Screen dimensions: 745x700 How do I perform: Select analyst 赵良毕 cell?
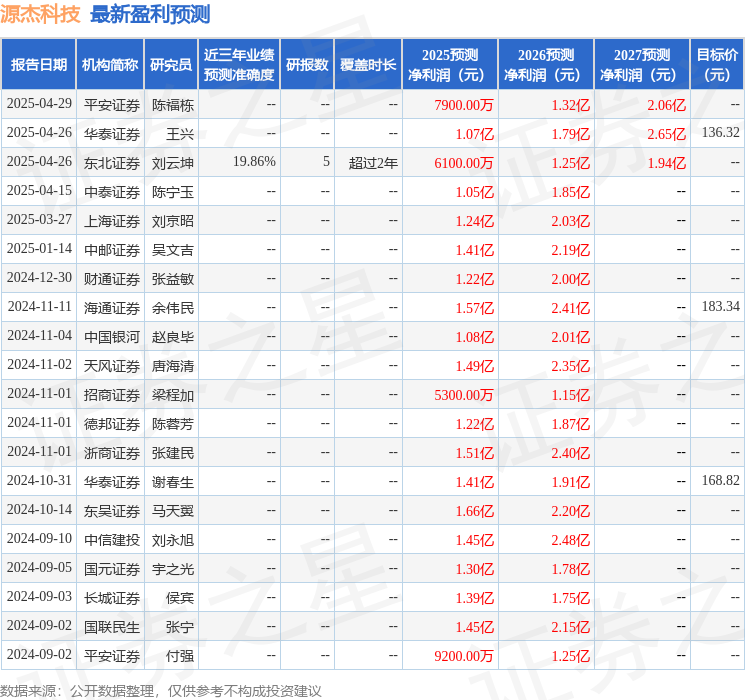(x=171, y=336)
